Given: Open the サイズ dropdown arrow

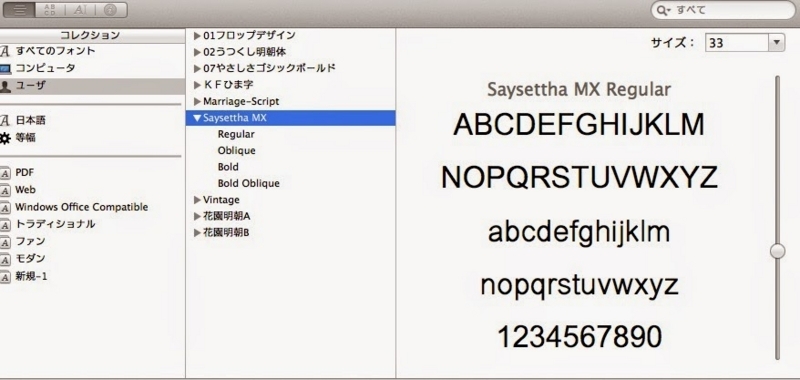Looking at the screenshot, I should [x=777, y=43].
